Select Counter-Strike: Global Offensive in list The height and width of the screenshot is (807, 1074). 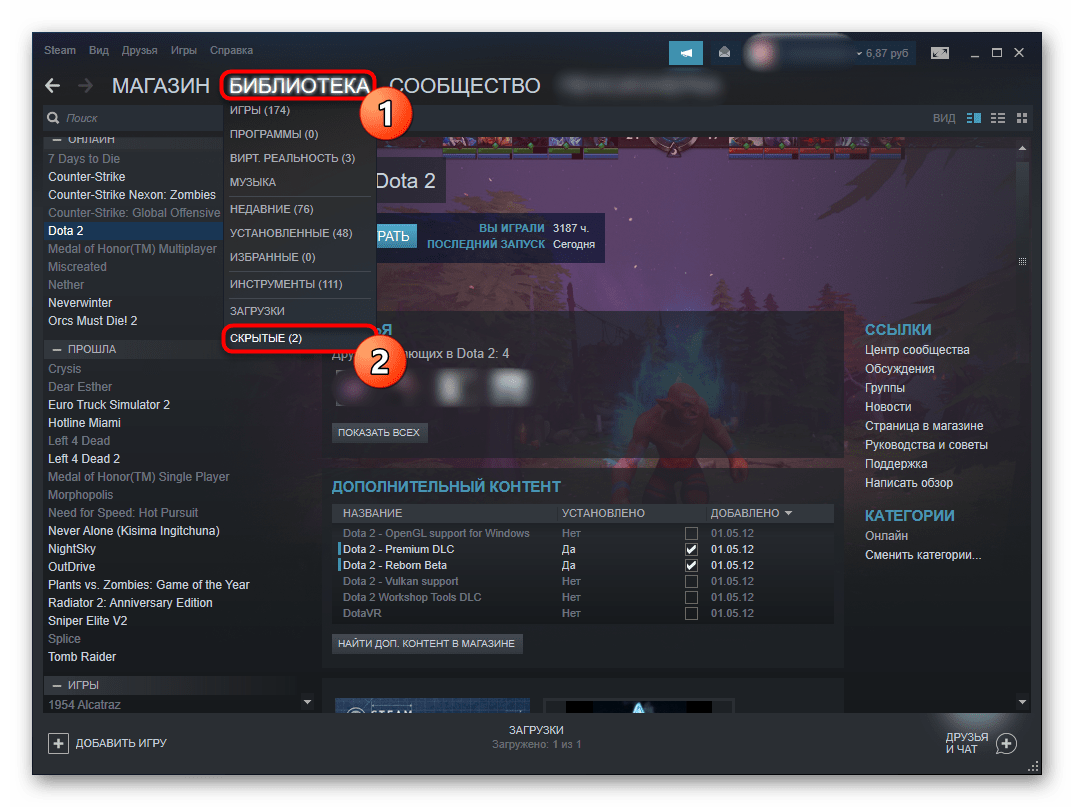click(x=134, y=213)
